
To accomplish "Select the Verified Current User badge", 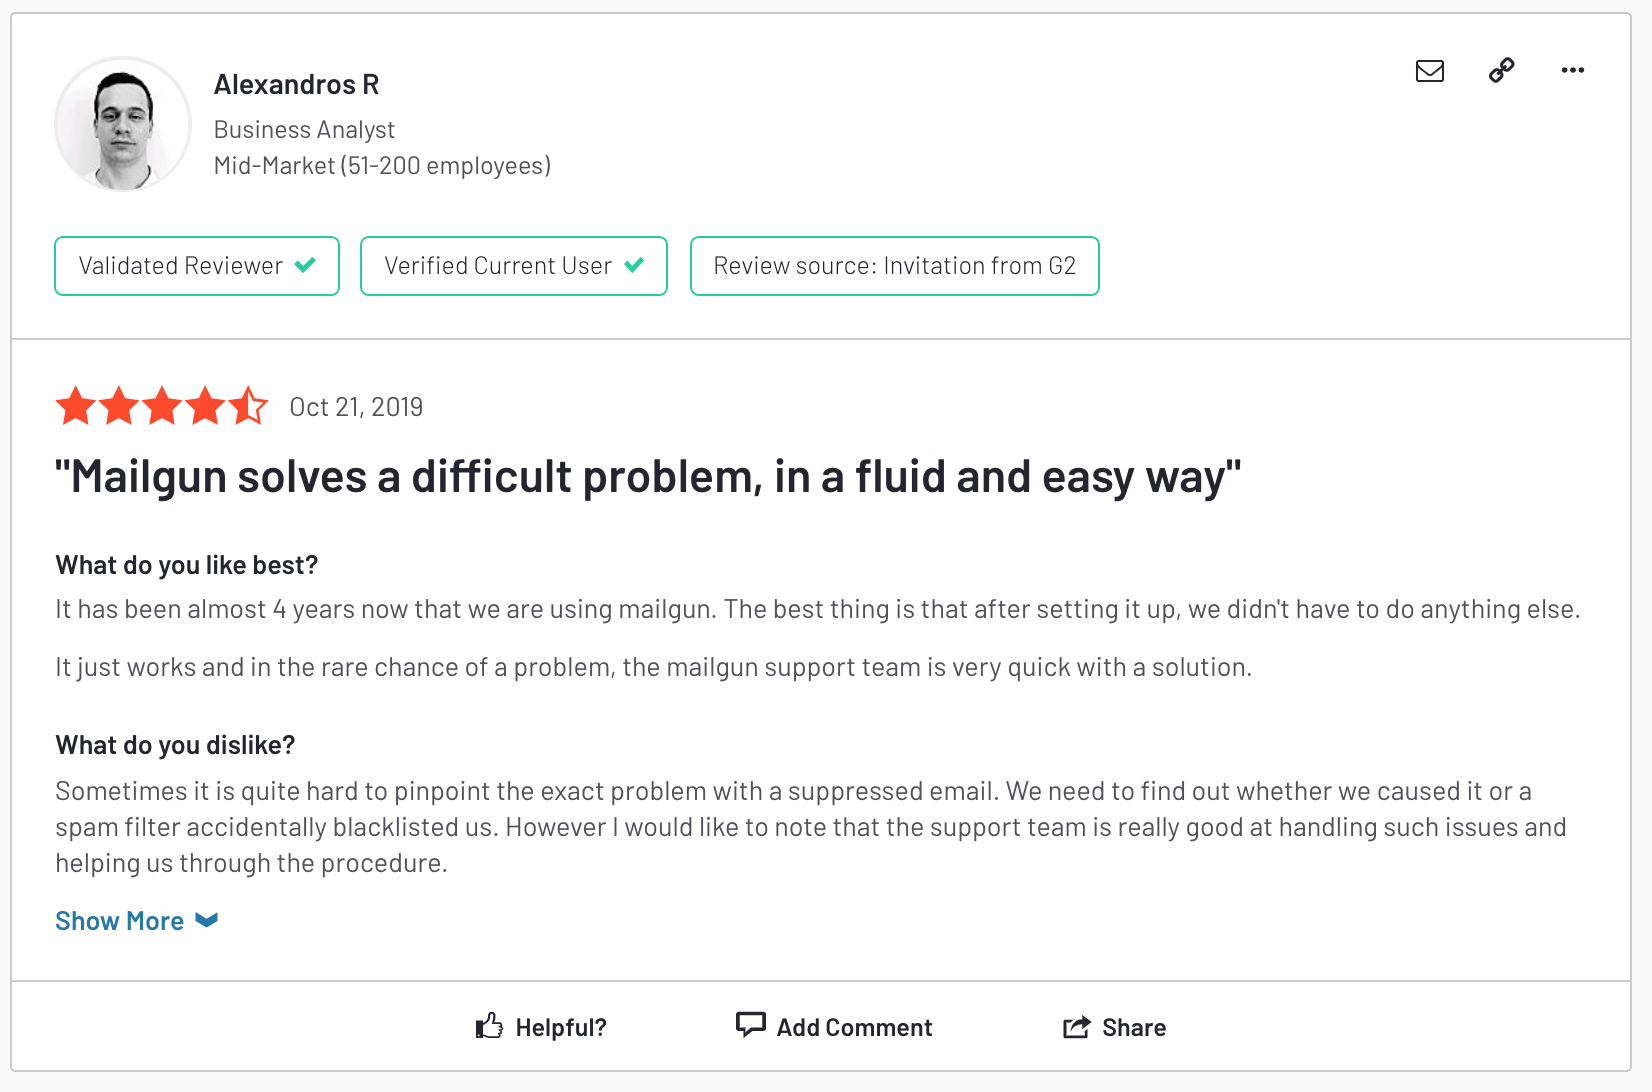I will coord(514,266).
